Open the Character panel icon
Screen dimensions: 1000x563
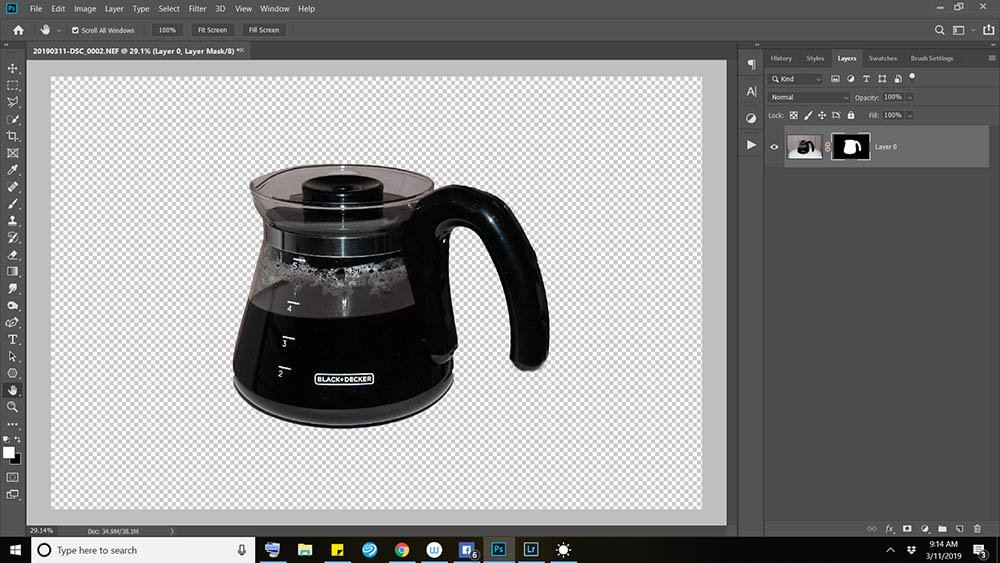pos(751,91)
